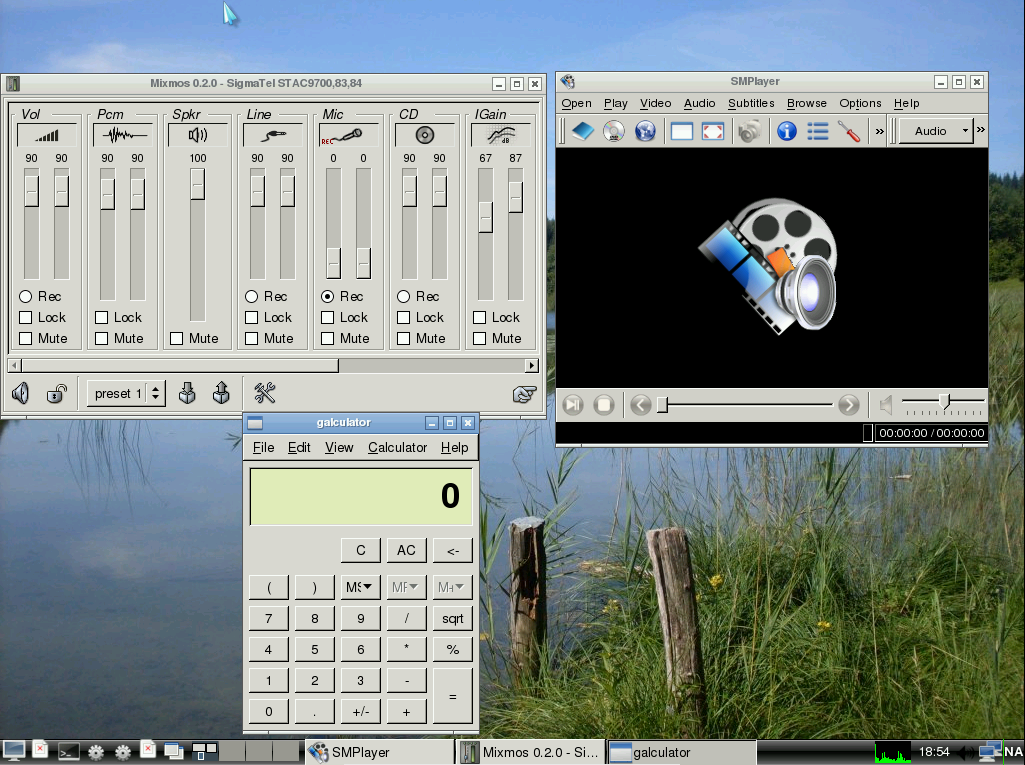Check the Spkr Mute checkbox

tap(176, 338)
